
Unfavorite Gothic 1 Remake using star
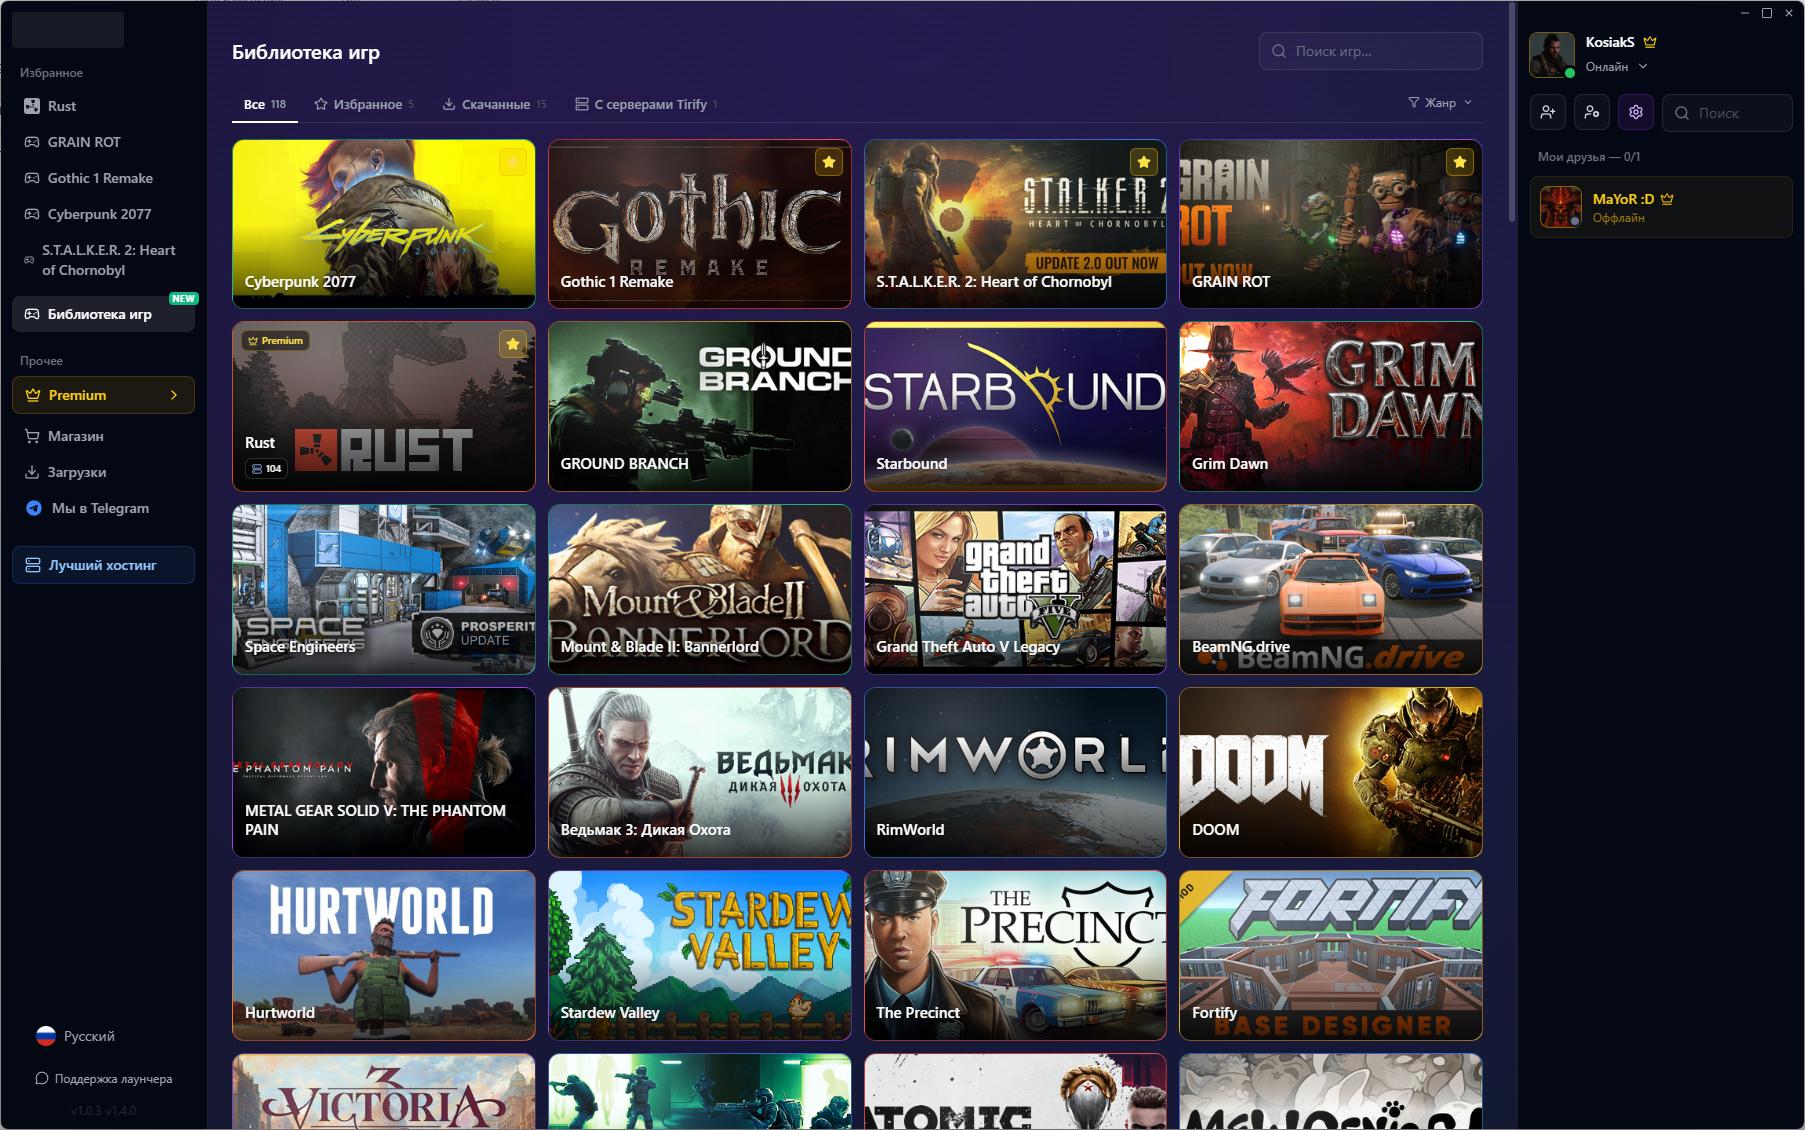829,162
